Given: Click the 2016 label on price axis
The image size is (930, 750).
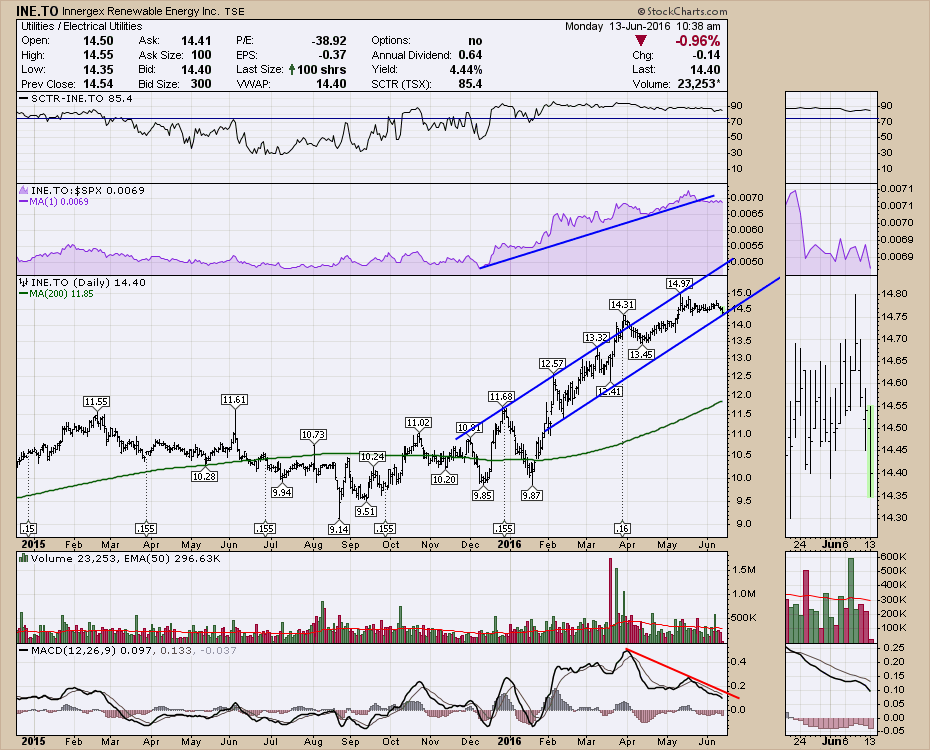Looking at the screenshot, I should [x=509, y=544].
